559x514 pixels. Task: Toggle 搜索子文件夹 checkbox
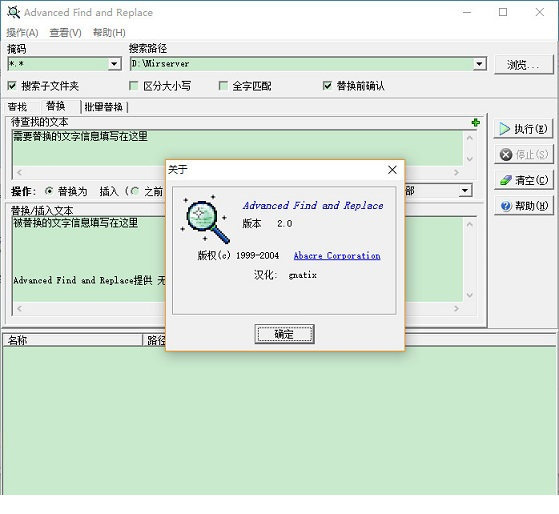(12, 86)
